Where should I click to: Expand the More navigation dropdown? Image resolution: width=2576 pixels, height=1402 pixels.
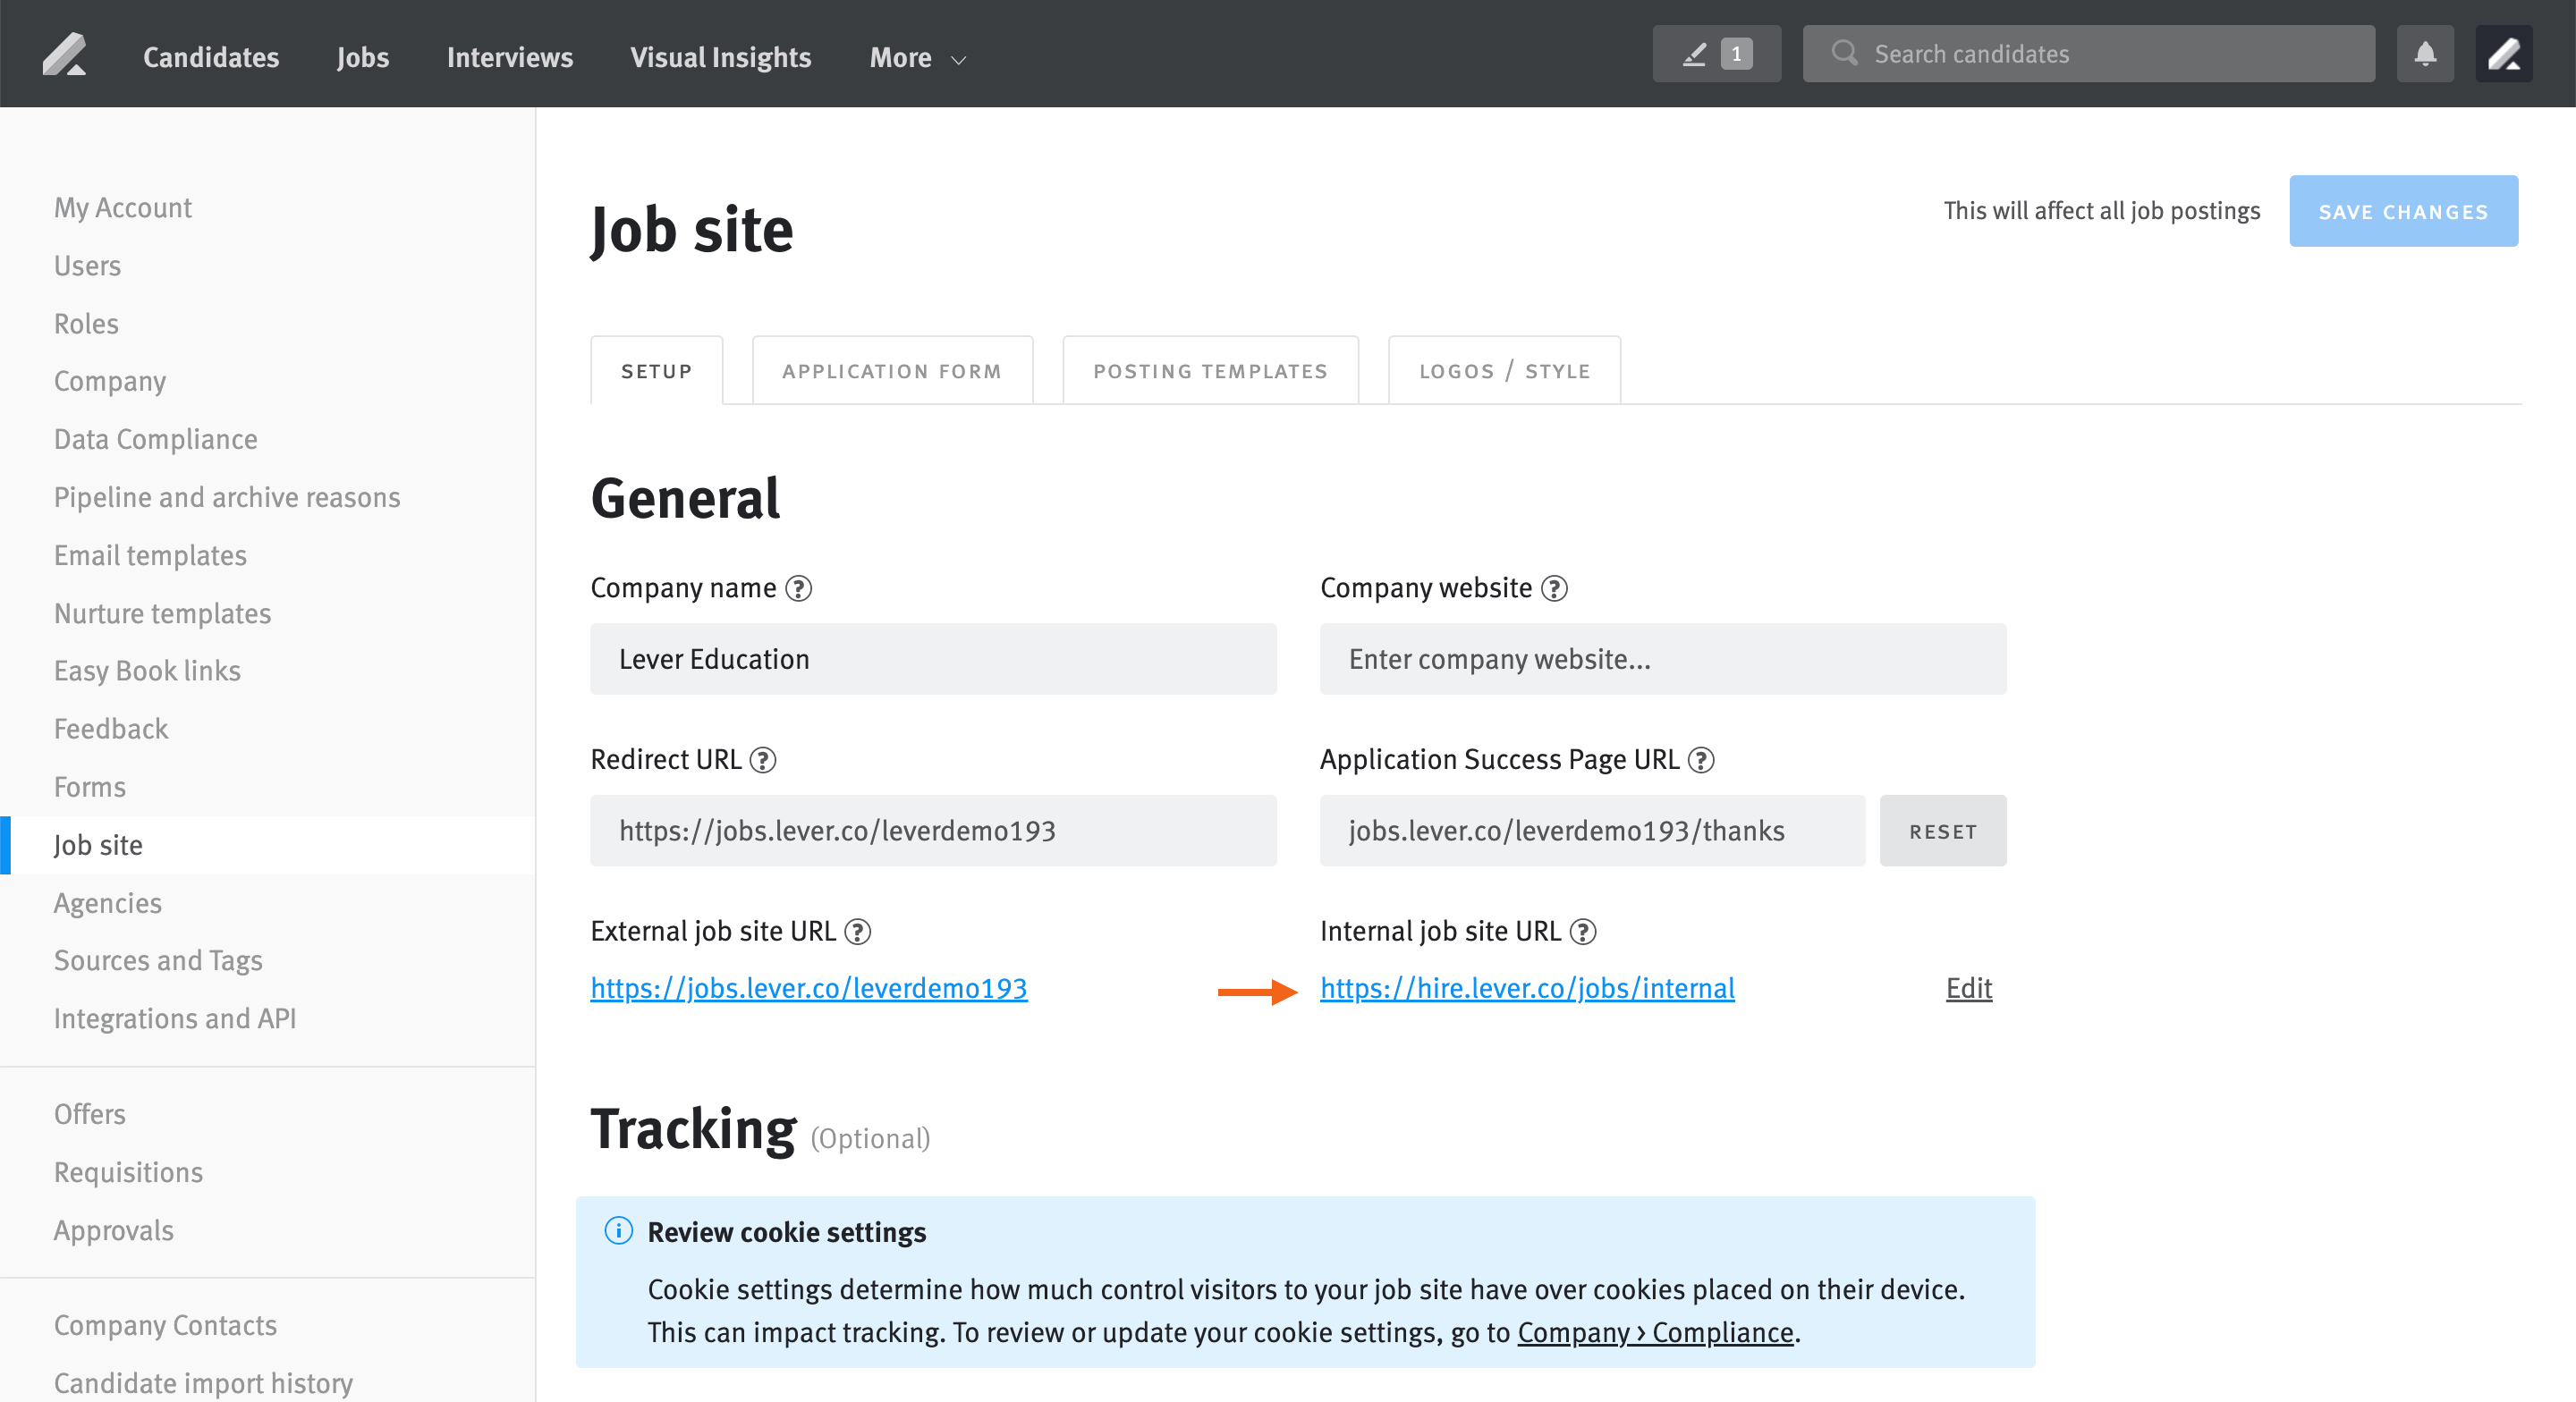pos(915,57)
